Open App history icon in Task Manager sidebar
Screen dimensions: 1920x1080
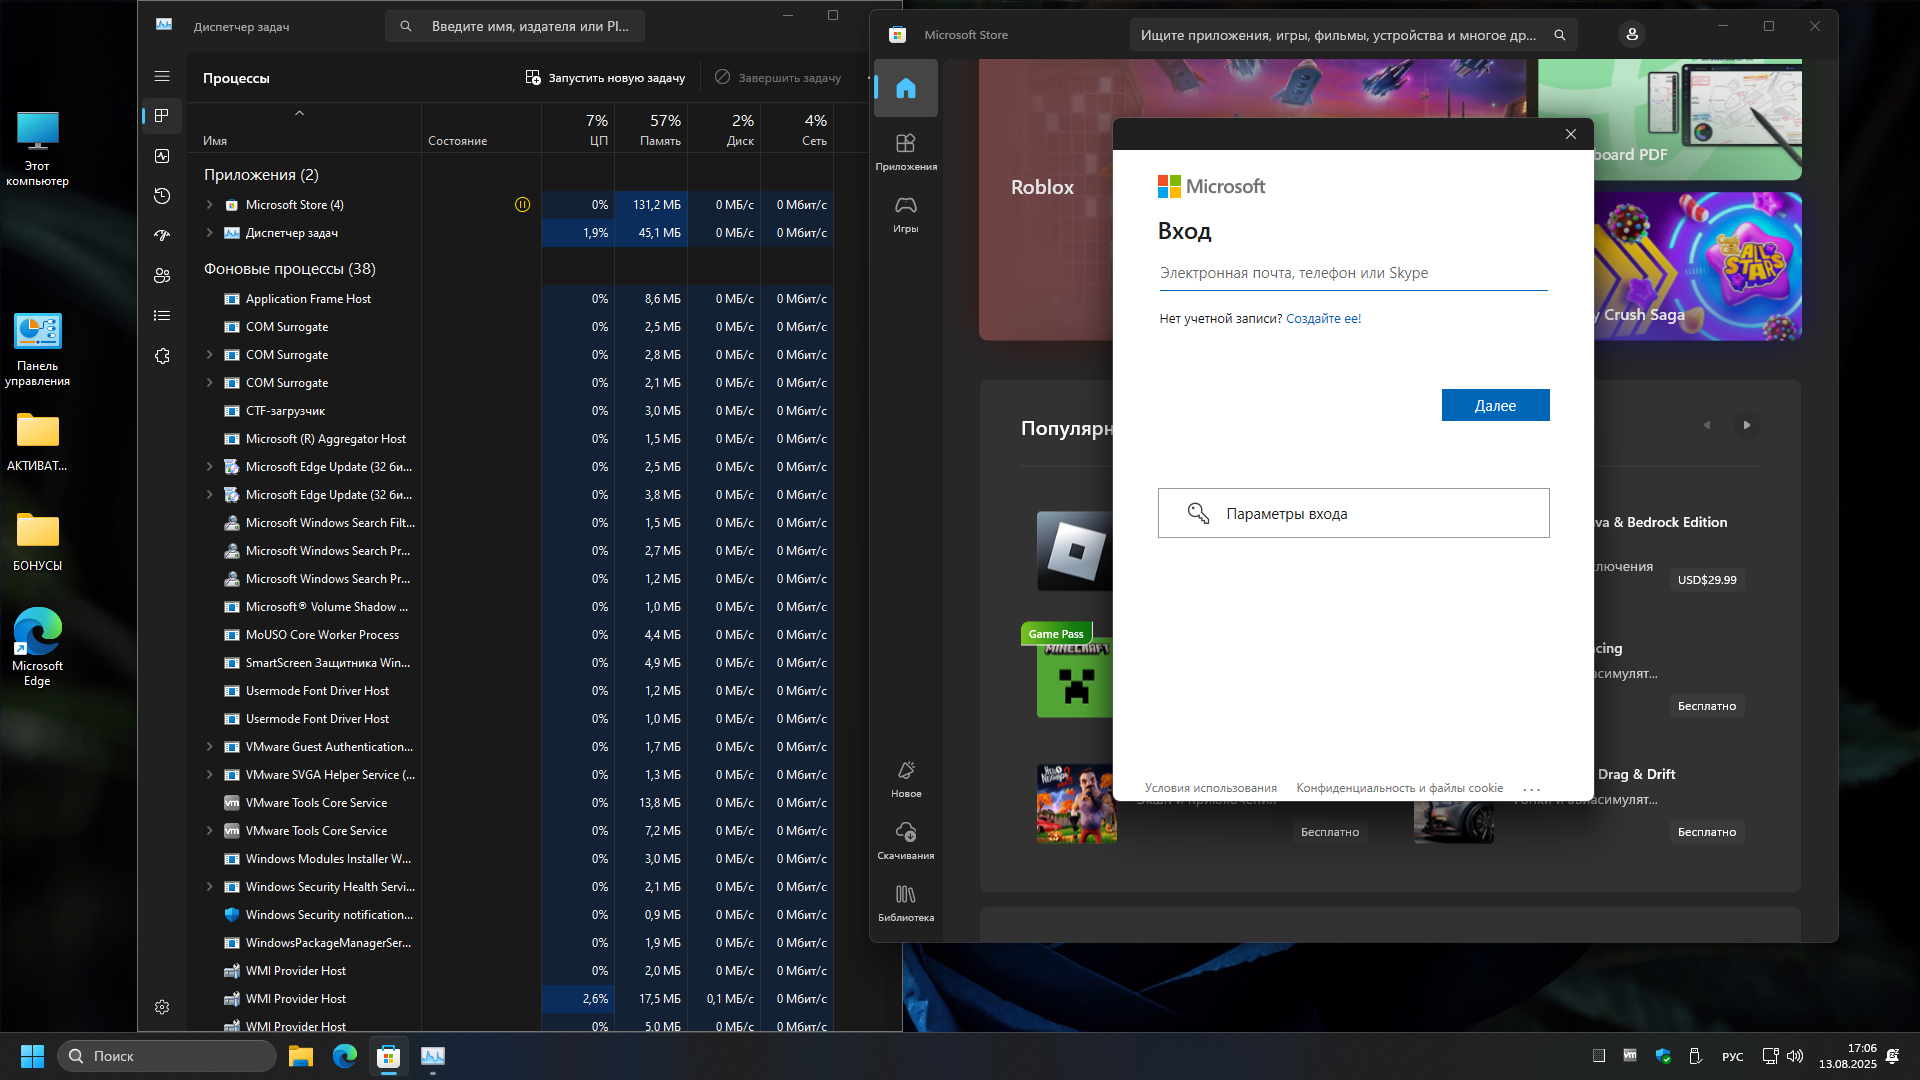(x=162, y=196)
